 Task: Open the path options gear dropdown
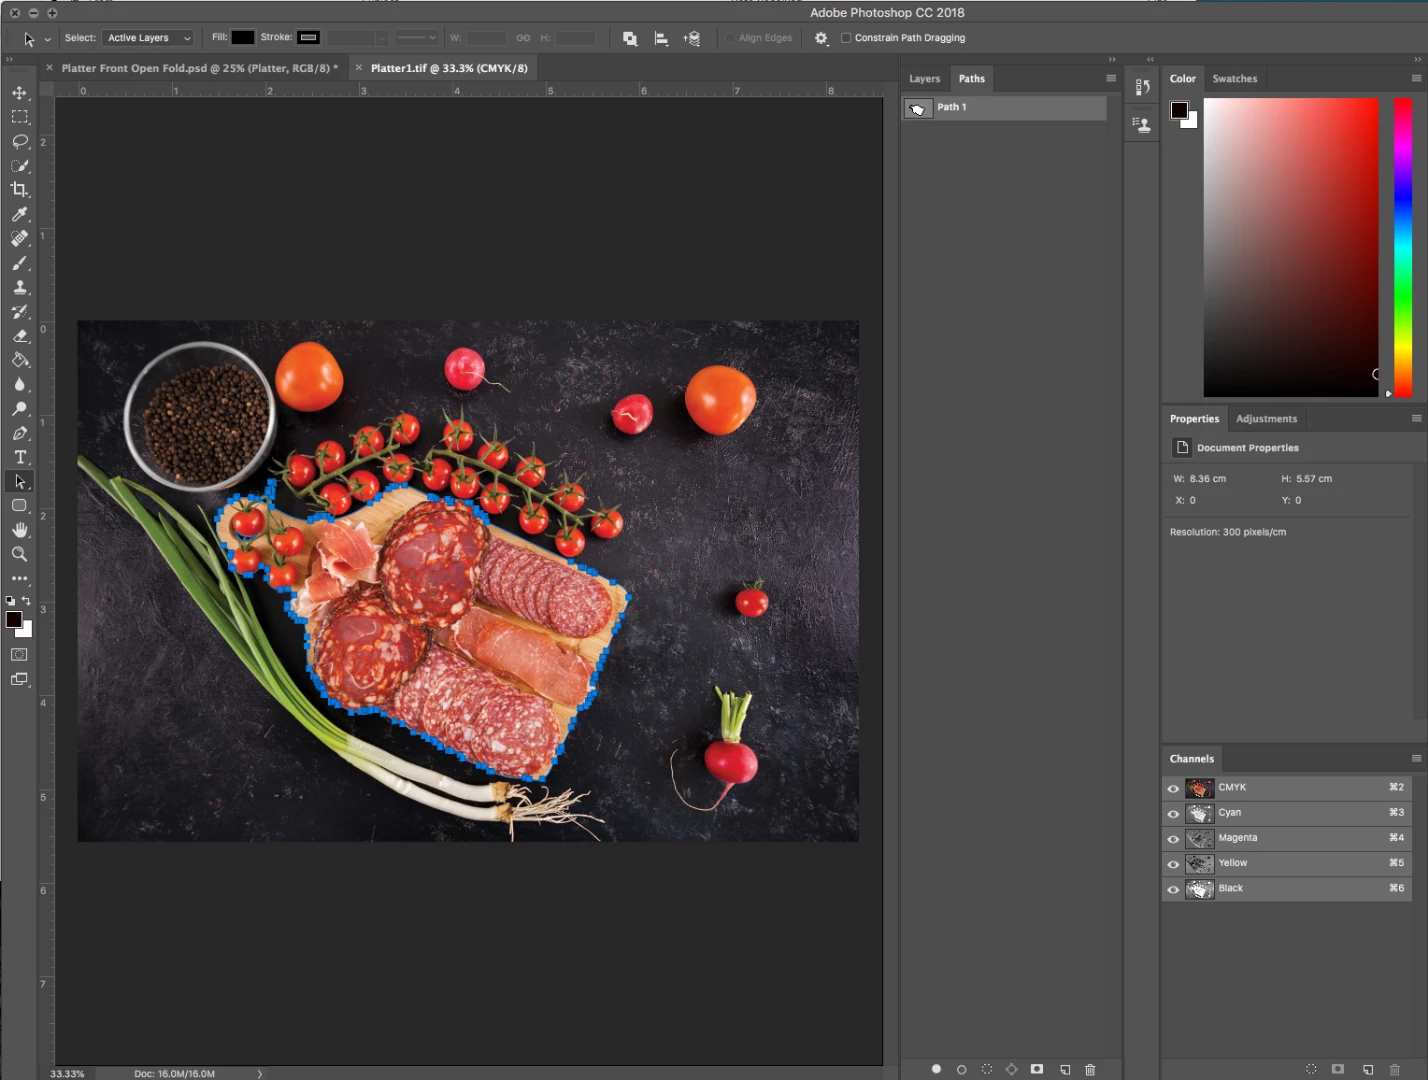821,38
